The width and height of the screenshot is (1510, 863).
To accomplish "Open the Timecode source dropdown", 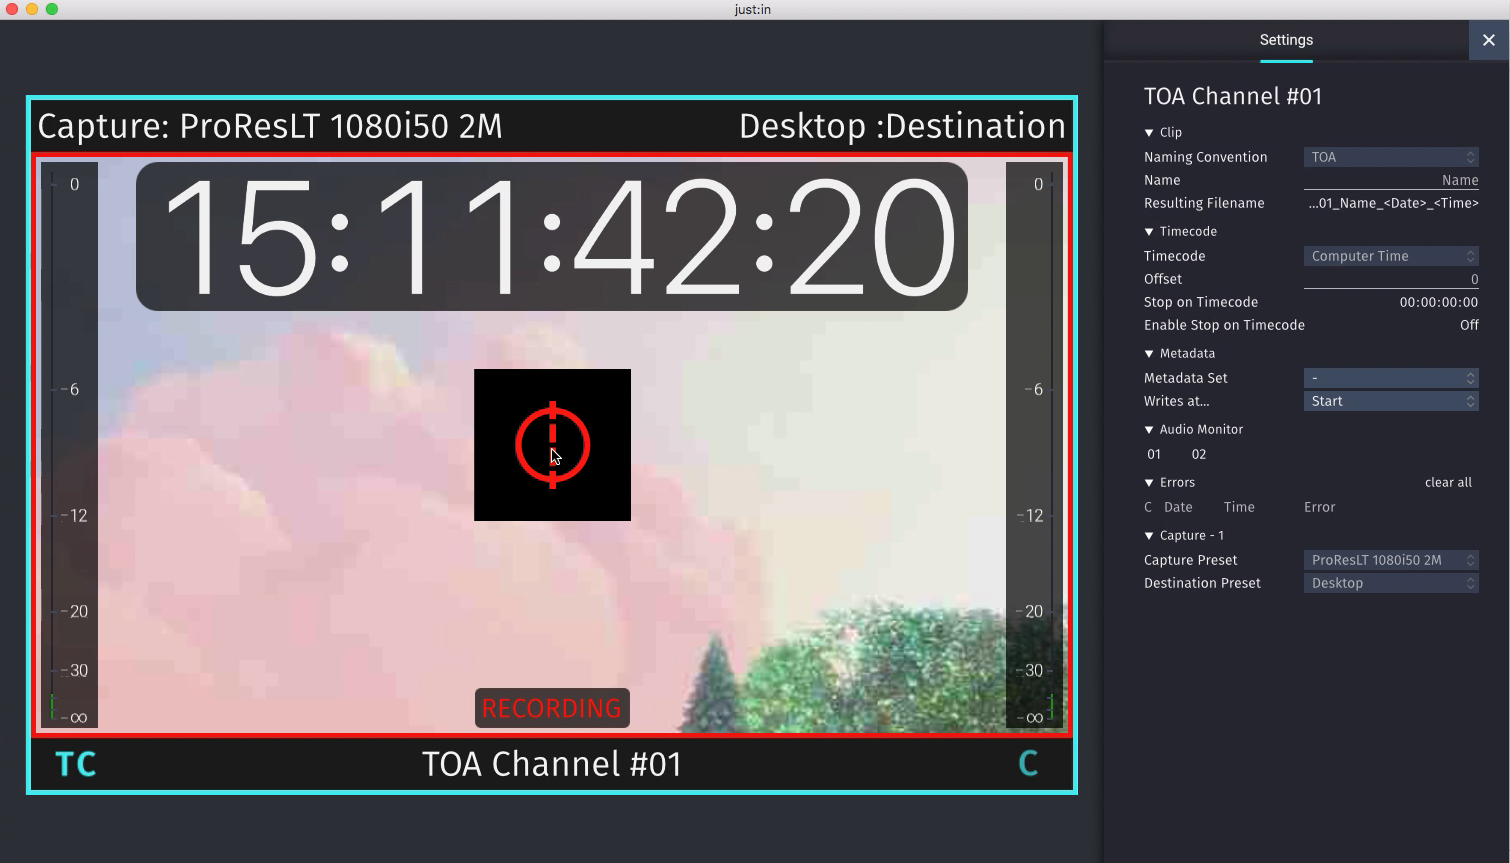I will coord(1391,256).
